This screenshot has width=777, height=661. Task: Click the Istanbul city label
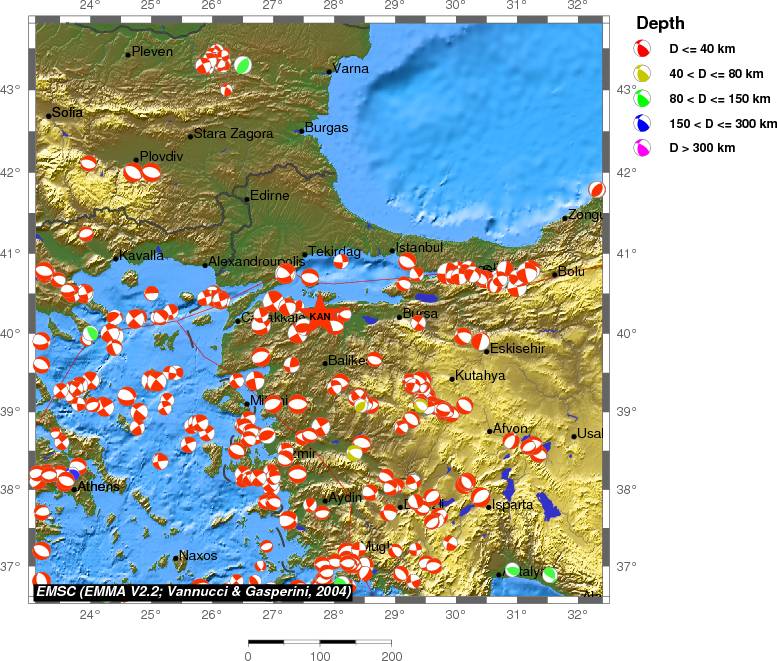[x=420, y=247]
